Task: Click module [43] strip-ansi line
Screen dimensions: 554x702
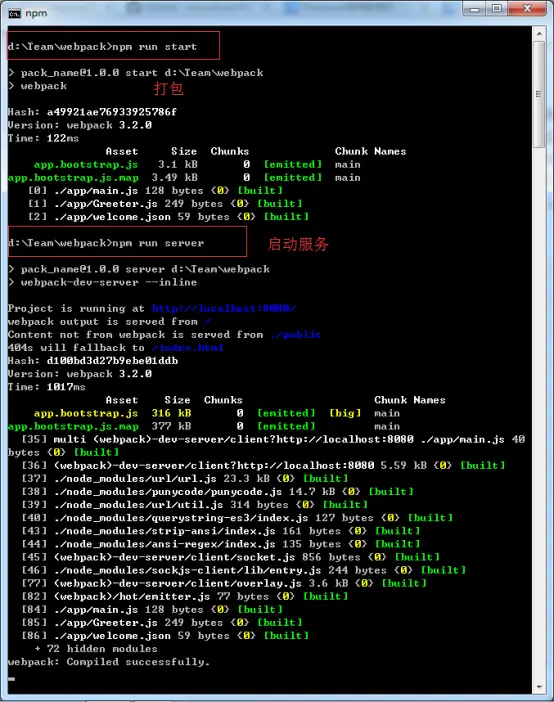Action: (x=221, y=531)
